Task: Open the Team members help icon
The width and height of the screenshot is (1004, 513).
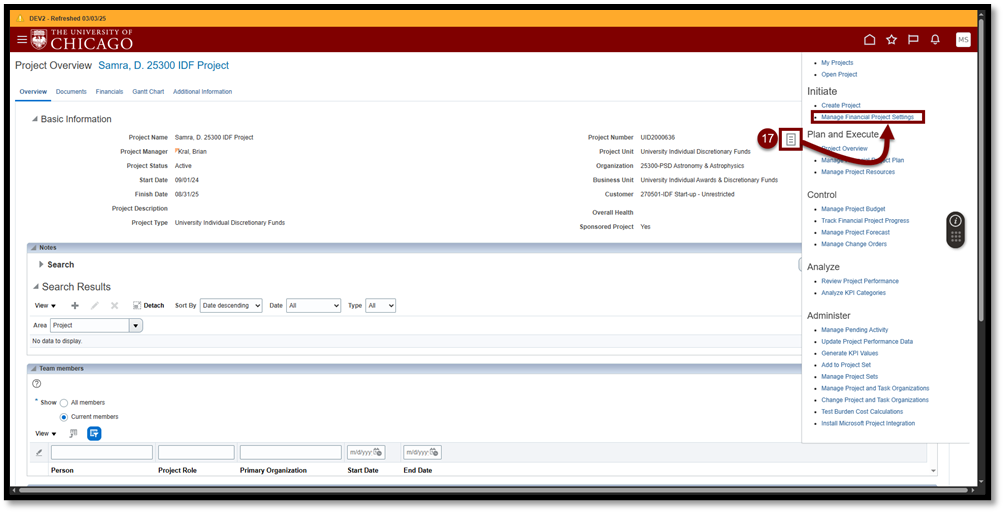Action: tap(37, 383)
